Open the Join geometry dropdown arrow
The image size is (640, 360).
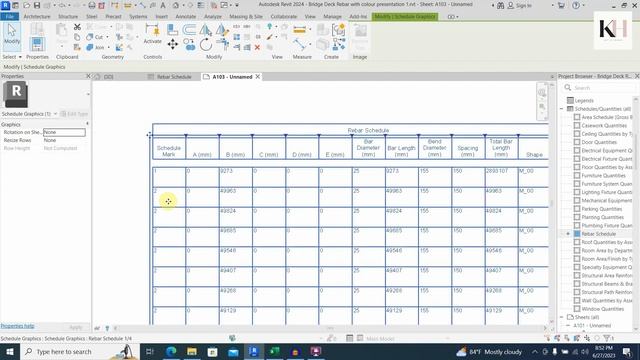109,47
